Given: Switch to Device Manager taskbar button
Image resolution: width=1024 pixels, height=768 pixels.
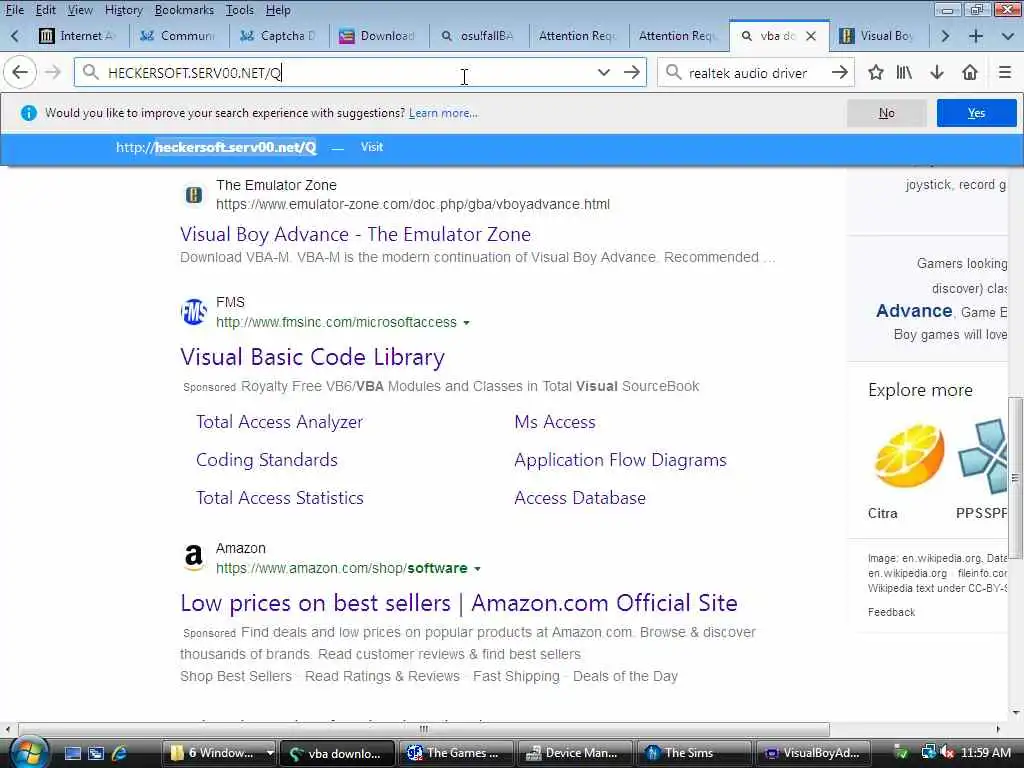Looking at the screenshot, I should click(573, 753).
